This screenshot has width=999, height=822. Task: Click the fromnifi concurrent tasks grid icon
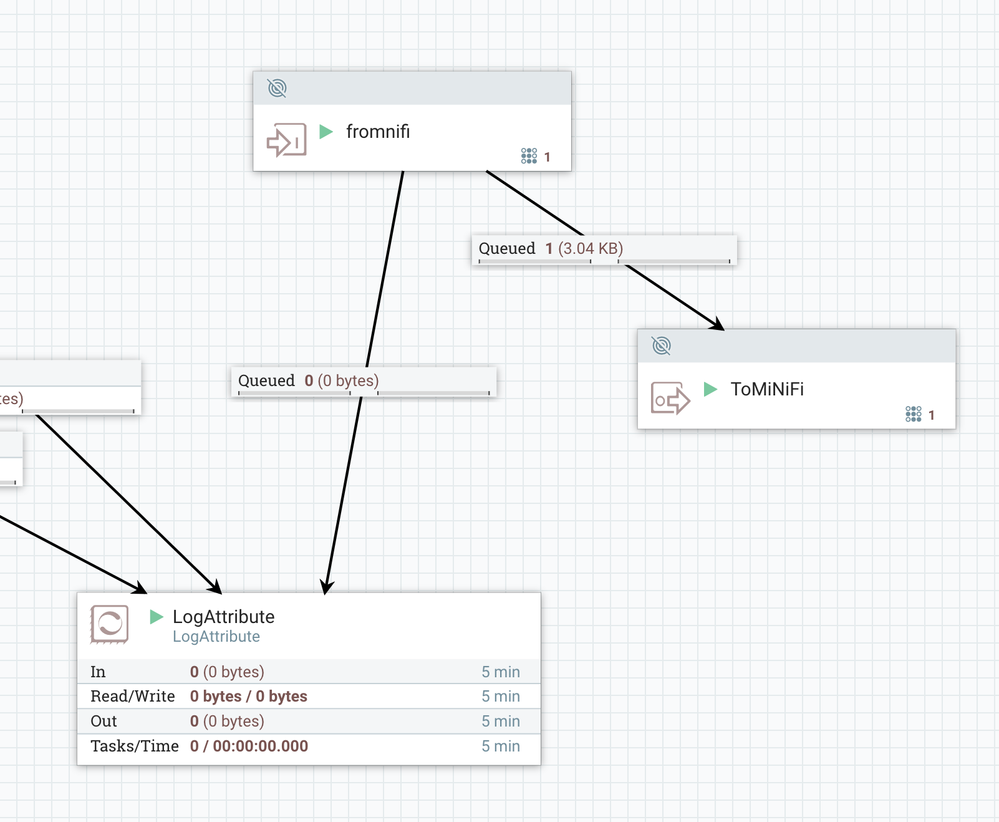click(529, 156)
